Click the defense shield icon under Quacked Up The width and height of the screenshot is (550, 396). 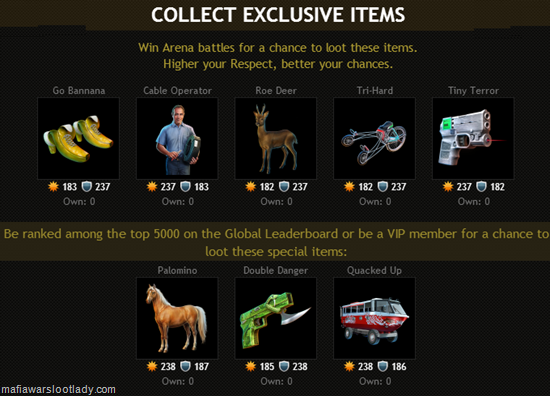click(x=382, y=367)
